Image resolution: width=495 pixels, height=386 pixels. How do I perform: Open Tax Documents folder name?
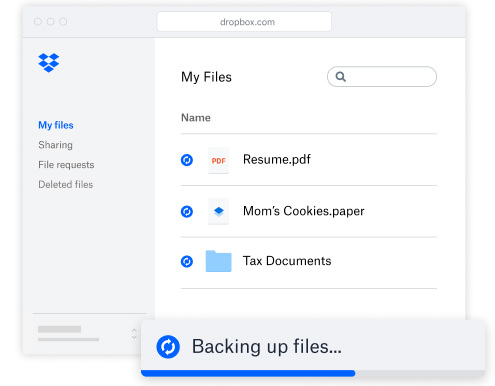coord(287,261)
